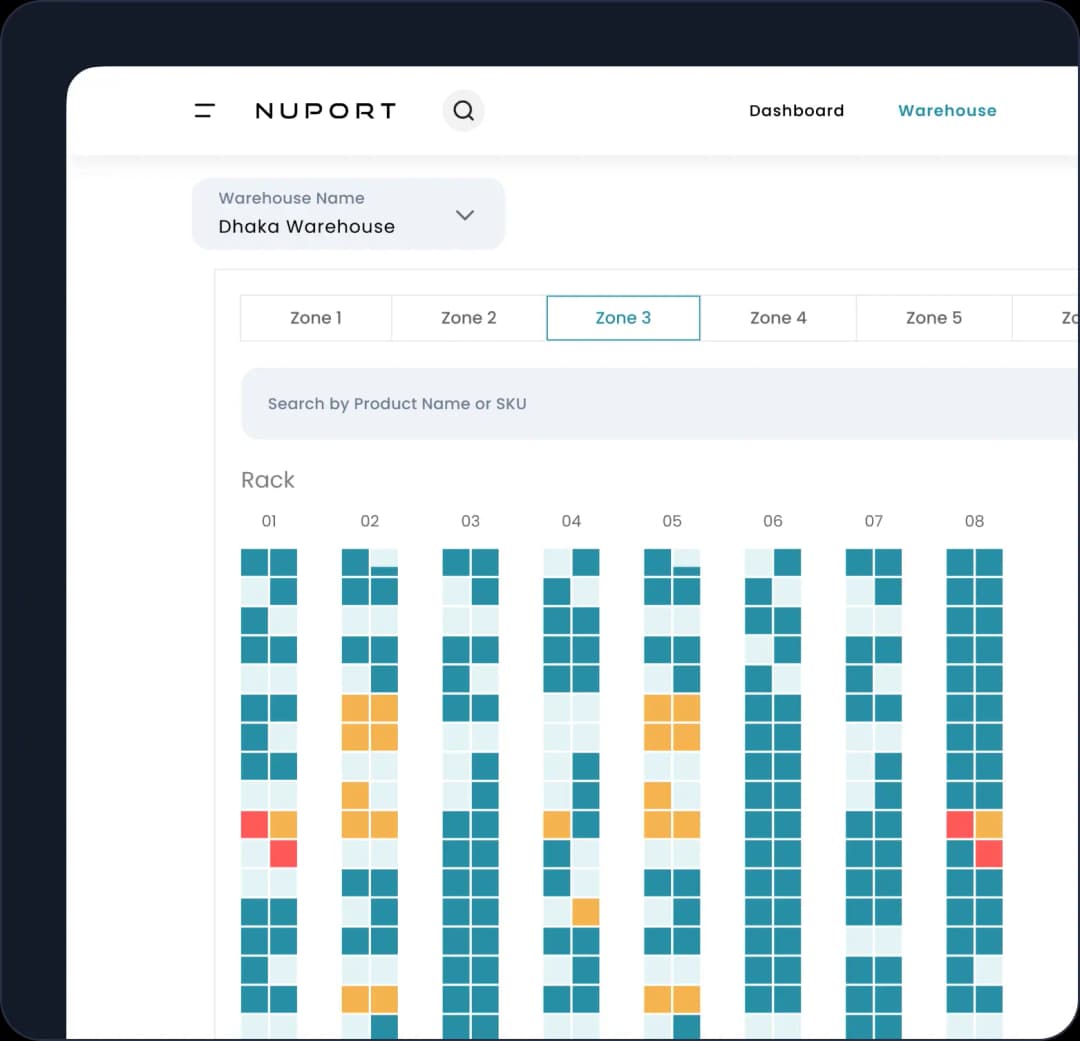Click rack 06 column header
This screenshot has height=1041, width=1080.
click(773, 521)
